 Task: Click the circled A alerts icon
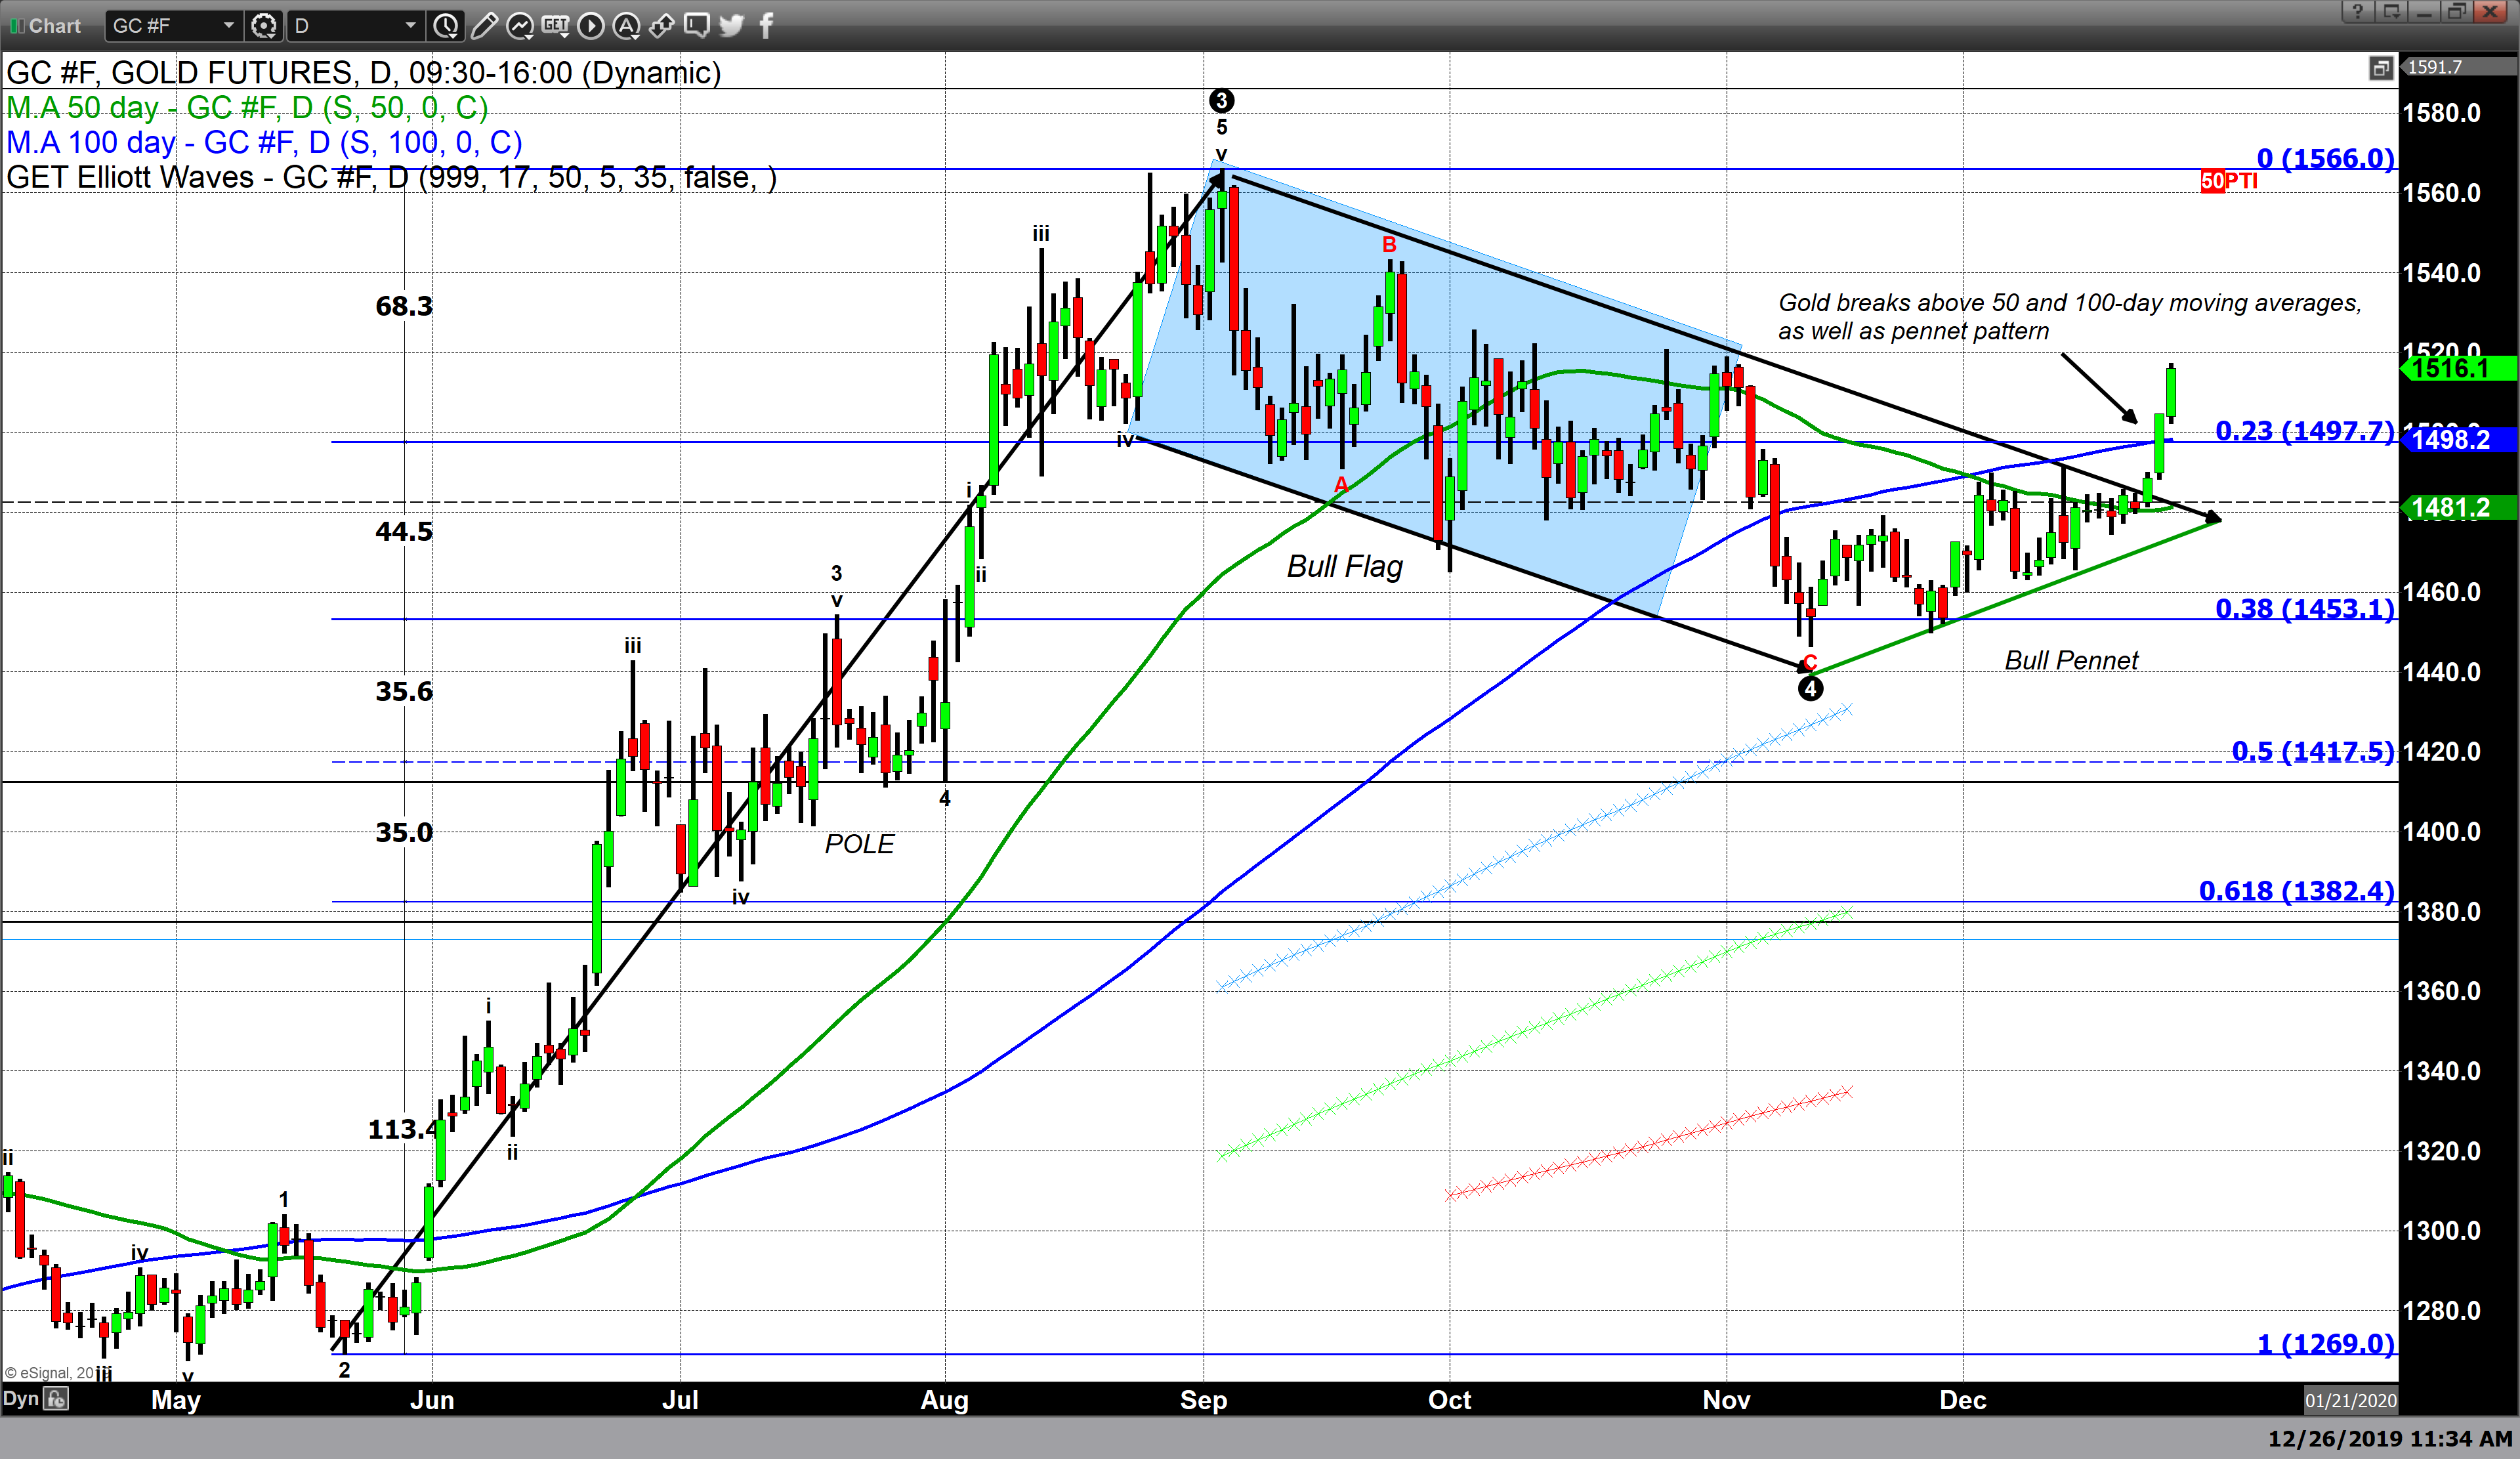tap(626, 26)
